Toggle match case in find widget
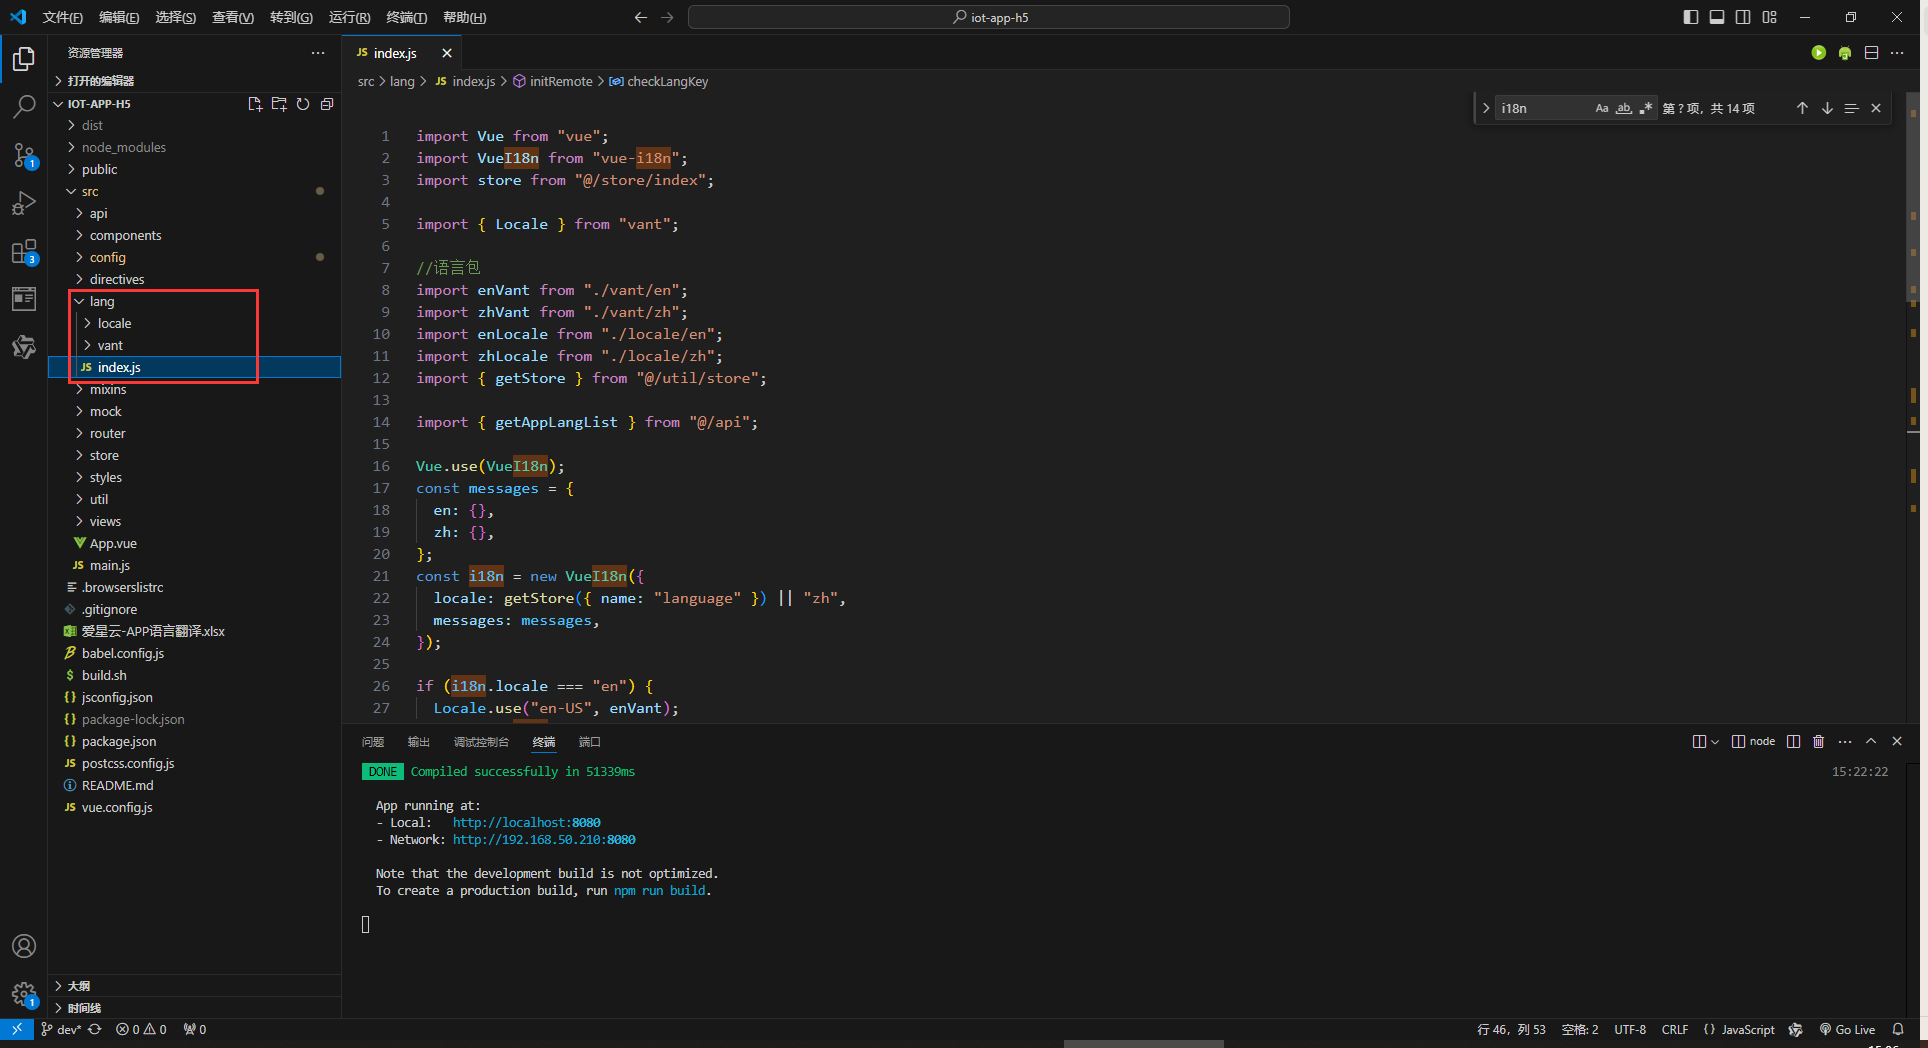The image size is (1928, 1048). pos(1602,108)
